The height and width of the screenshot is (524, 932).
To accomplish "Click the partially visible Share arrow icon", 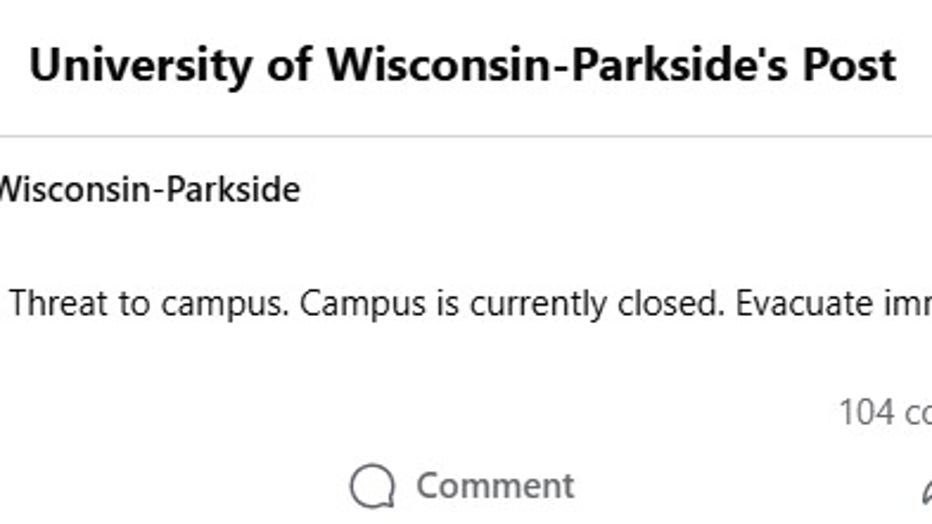I will point(925,489).
